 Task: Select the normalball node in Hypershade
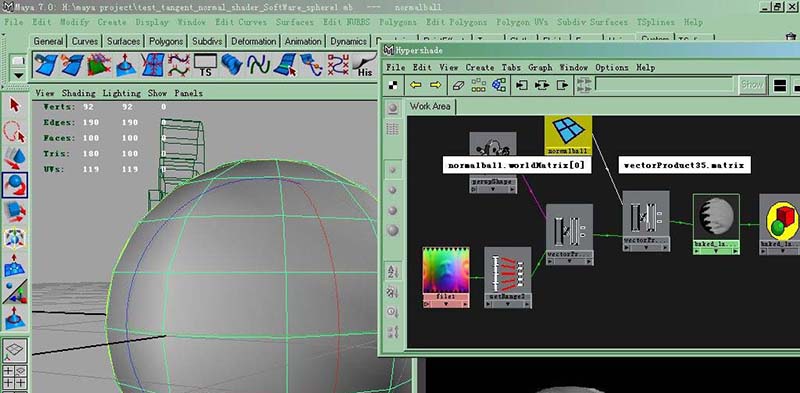pyautogui.click(x=568, y=135)
